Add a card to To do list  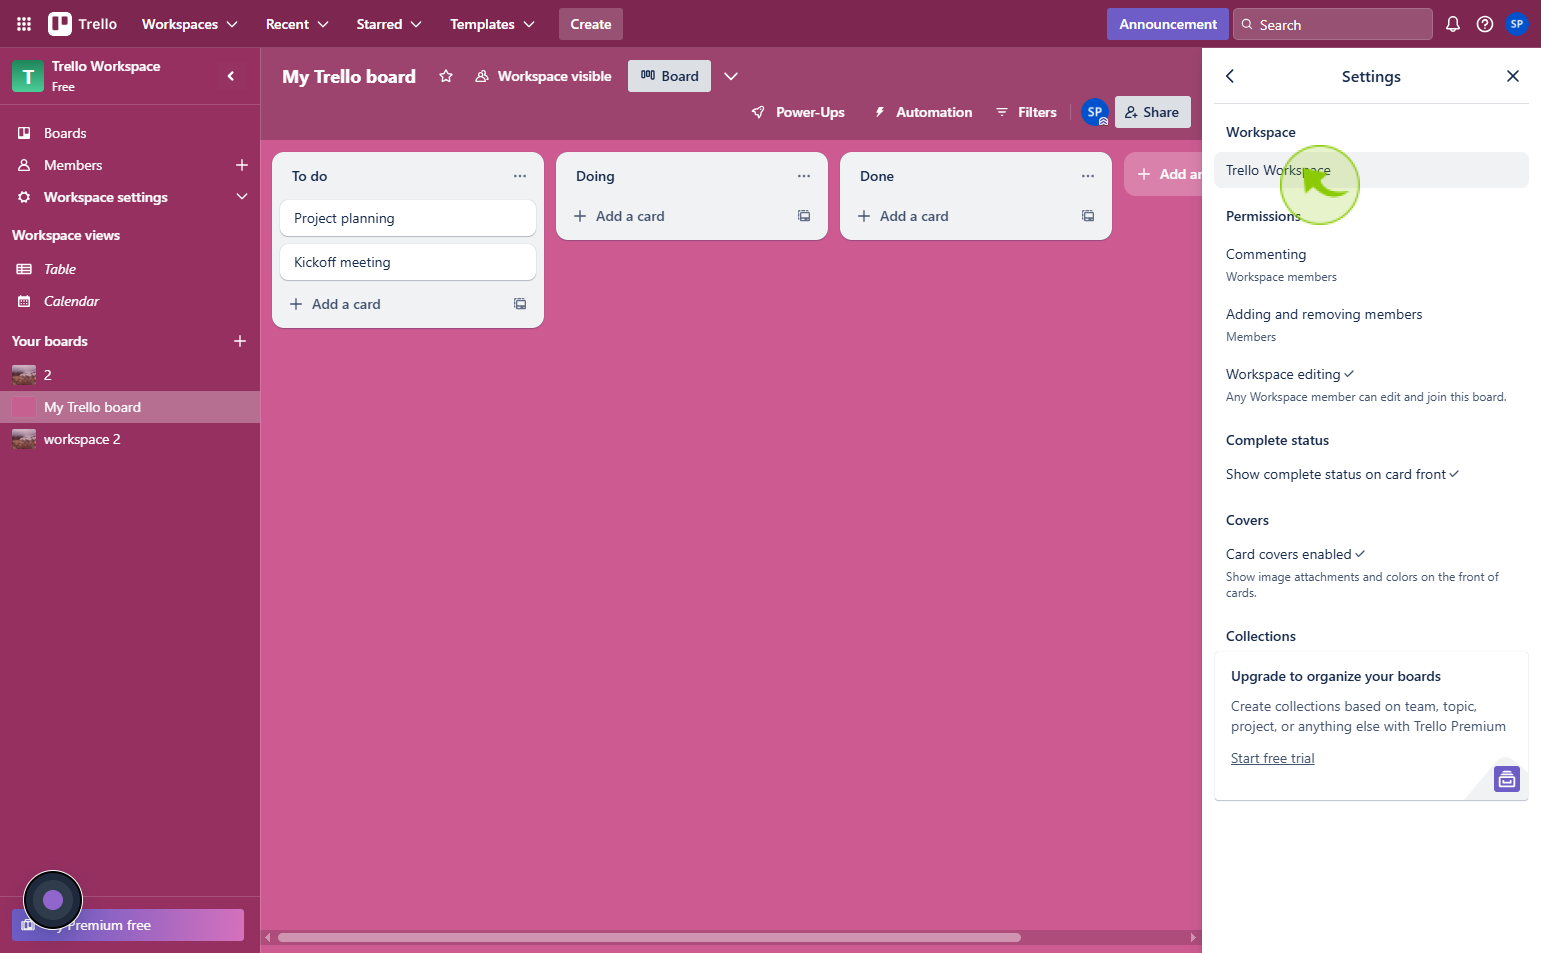coord(392,304)
